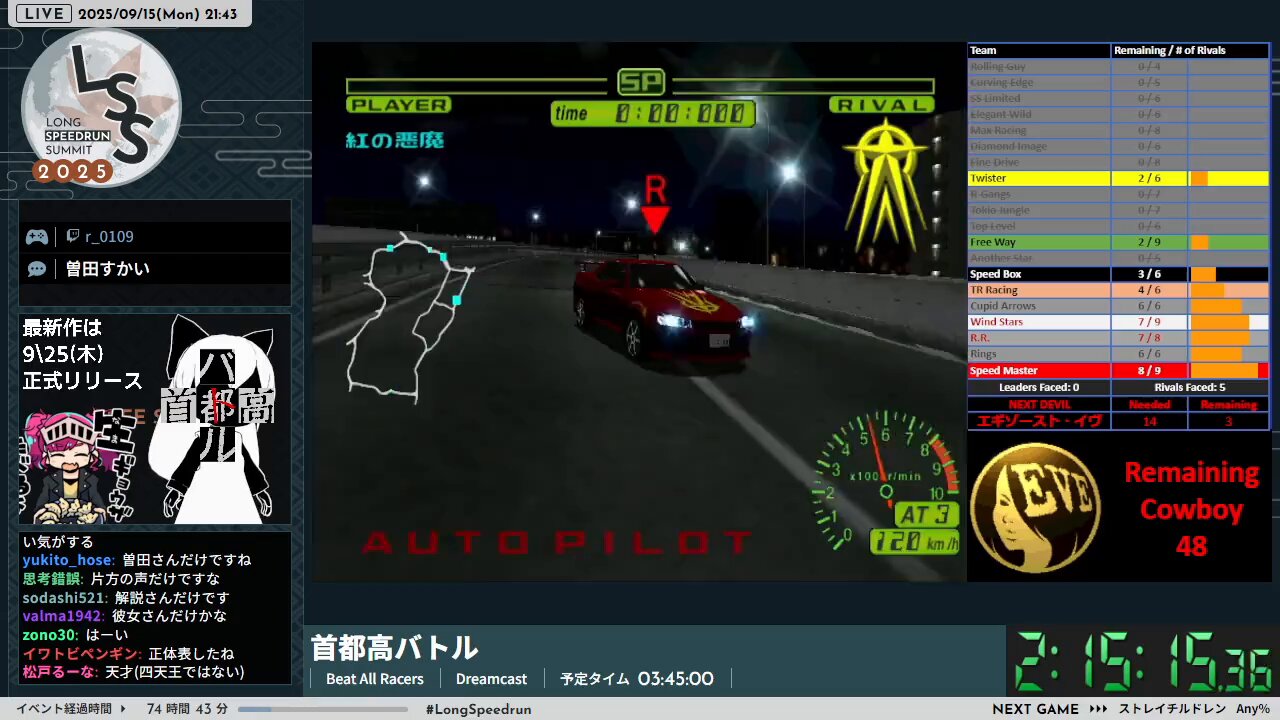Click the Speed Box team row
This screenshot has height=720, width=1280.
1118,274
